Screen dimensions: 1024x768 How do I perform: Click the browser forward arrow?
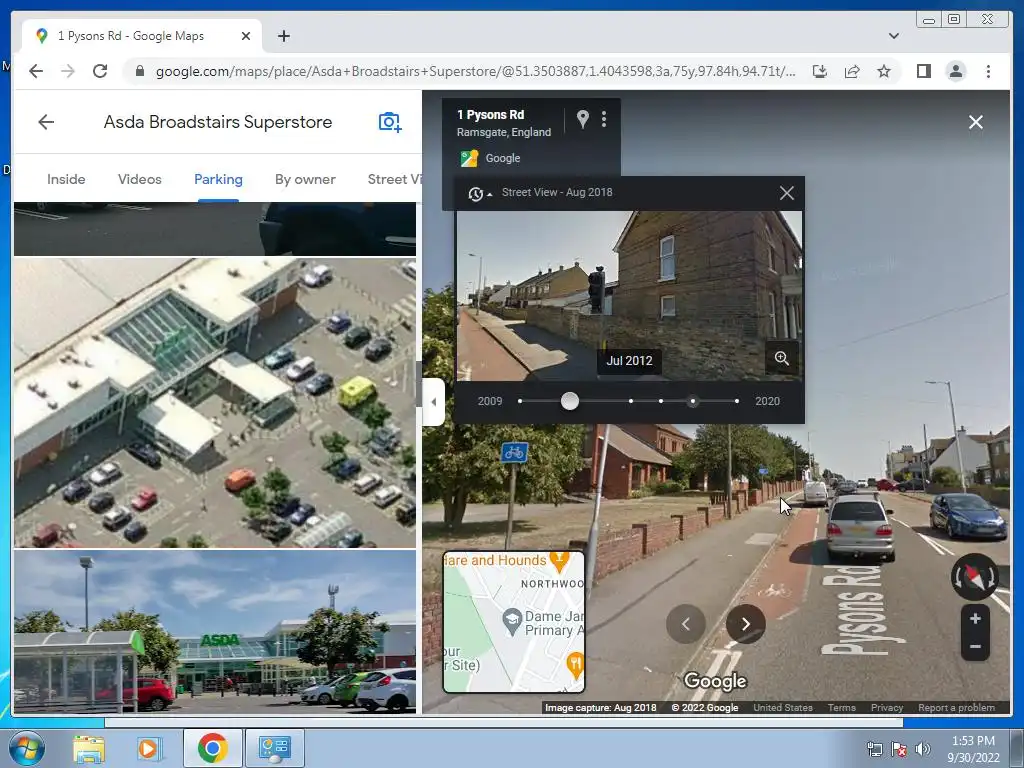[68, 71]
